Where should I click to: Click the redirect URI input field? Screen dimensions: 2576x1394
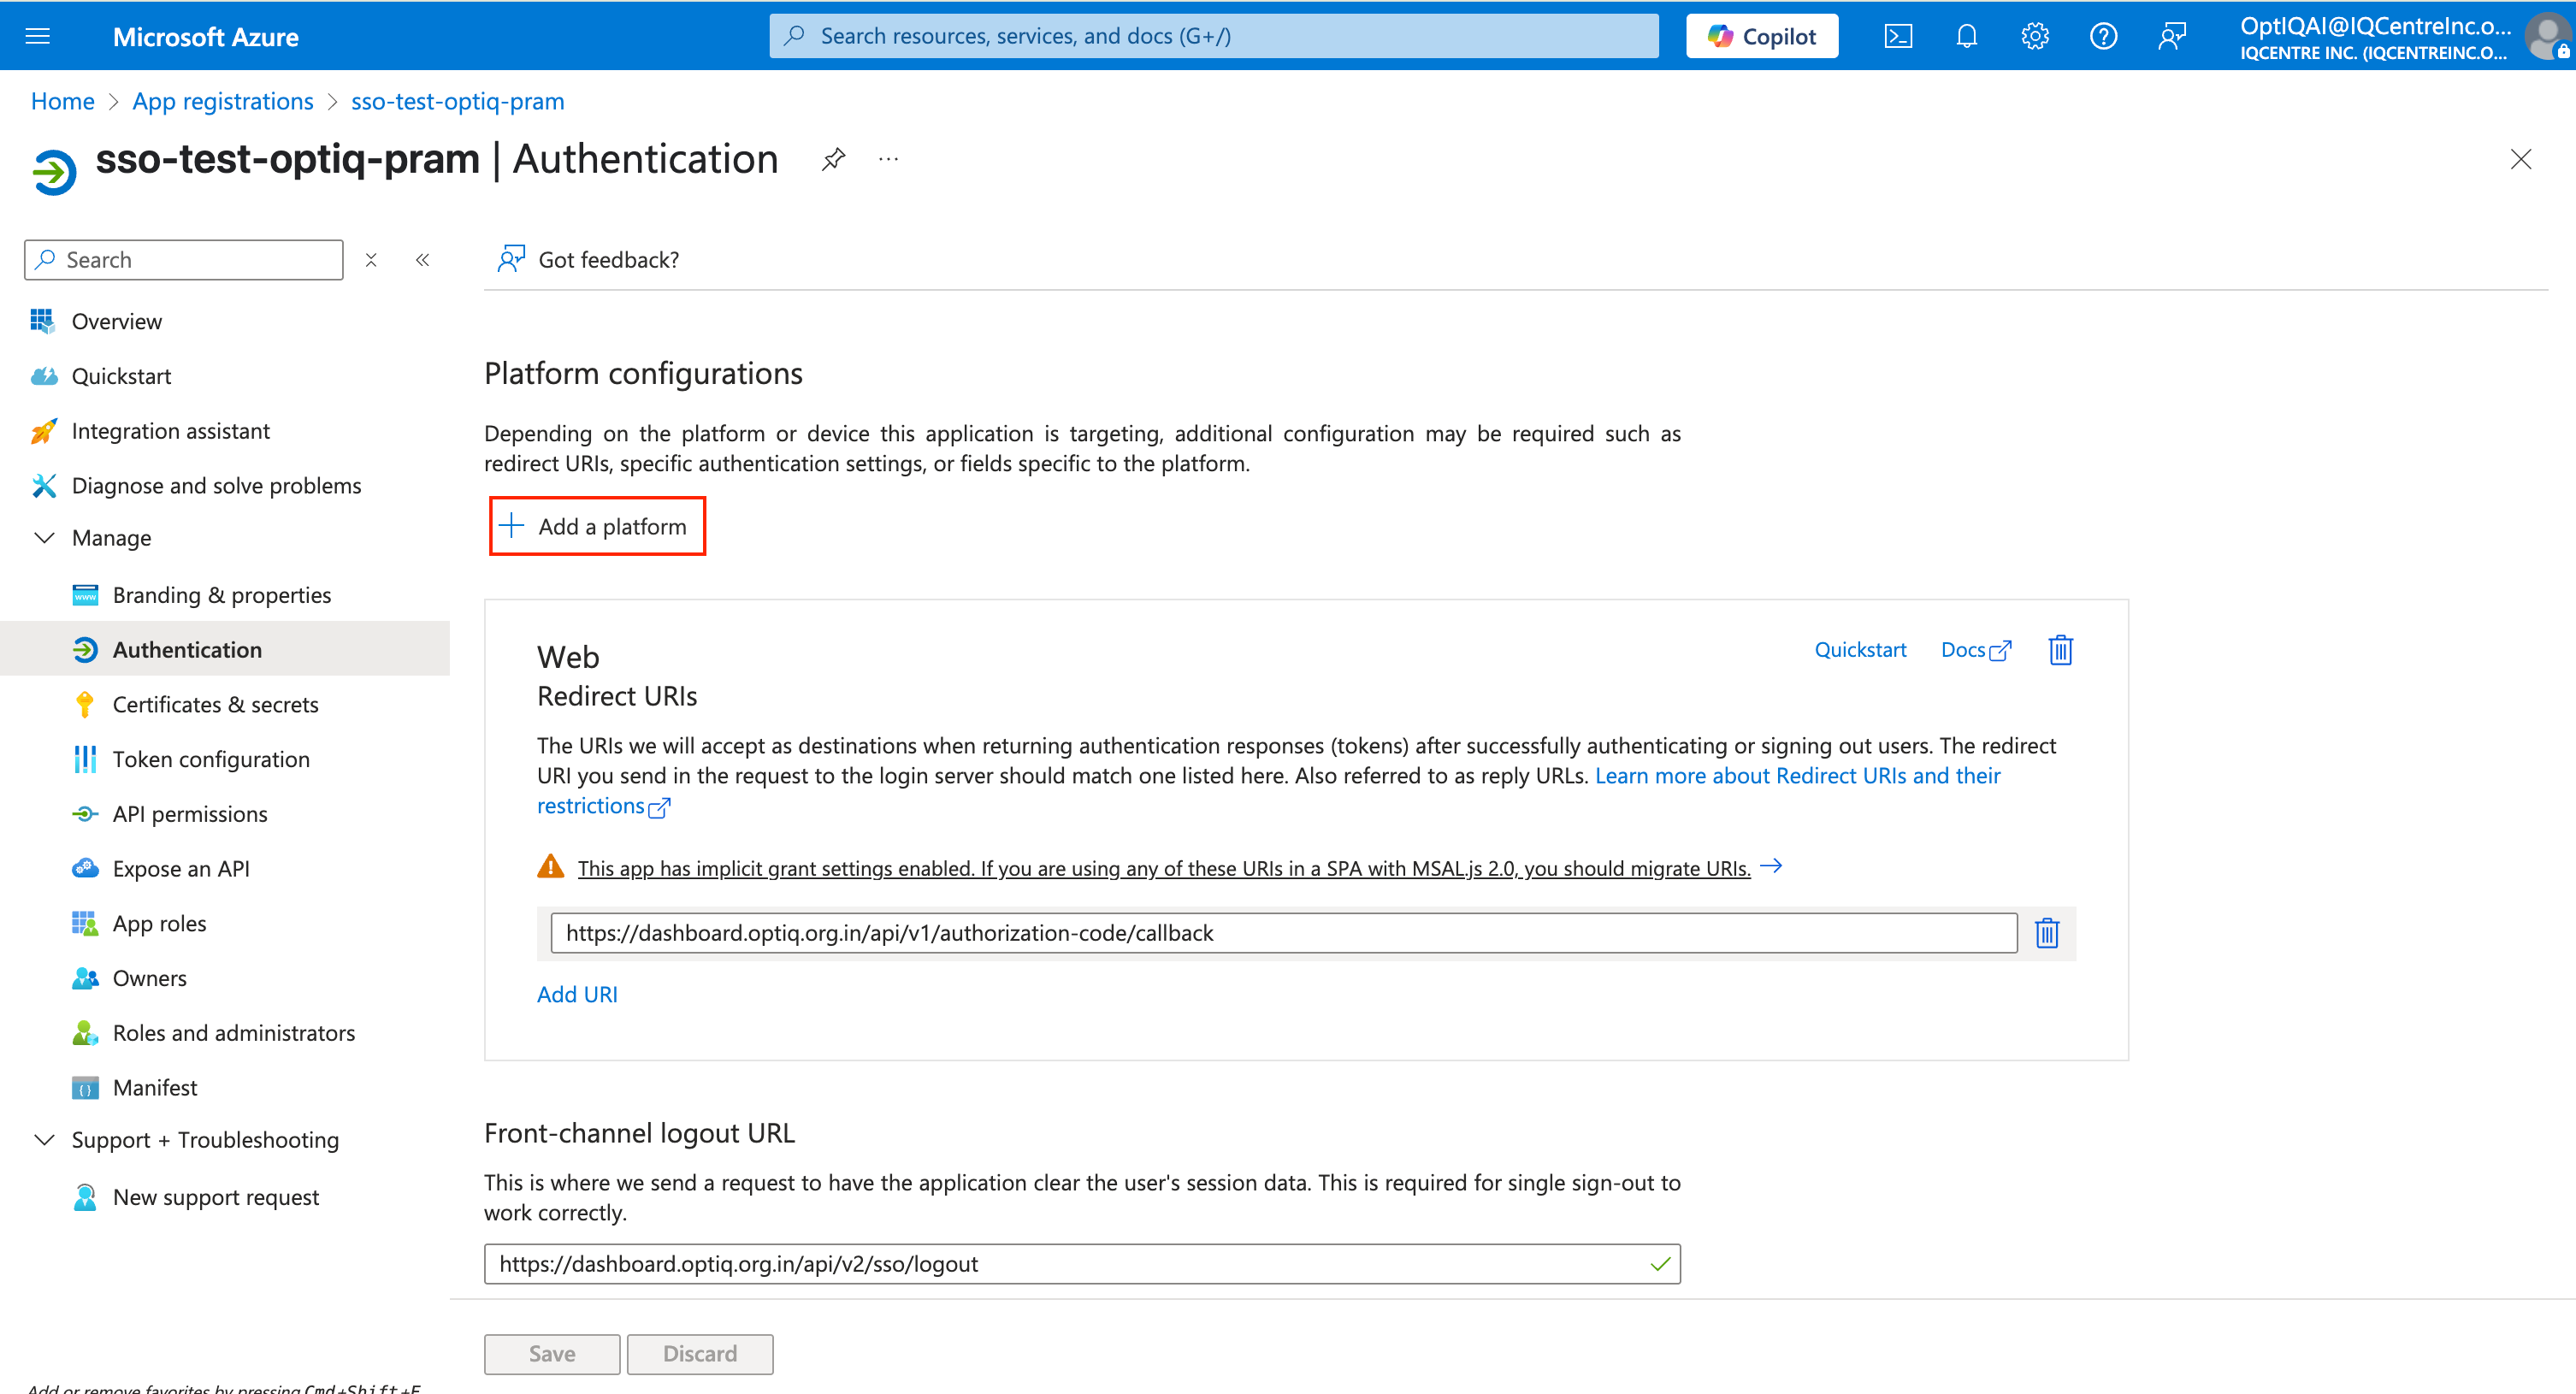click(x=1283, y=933)
